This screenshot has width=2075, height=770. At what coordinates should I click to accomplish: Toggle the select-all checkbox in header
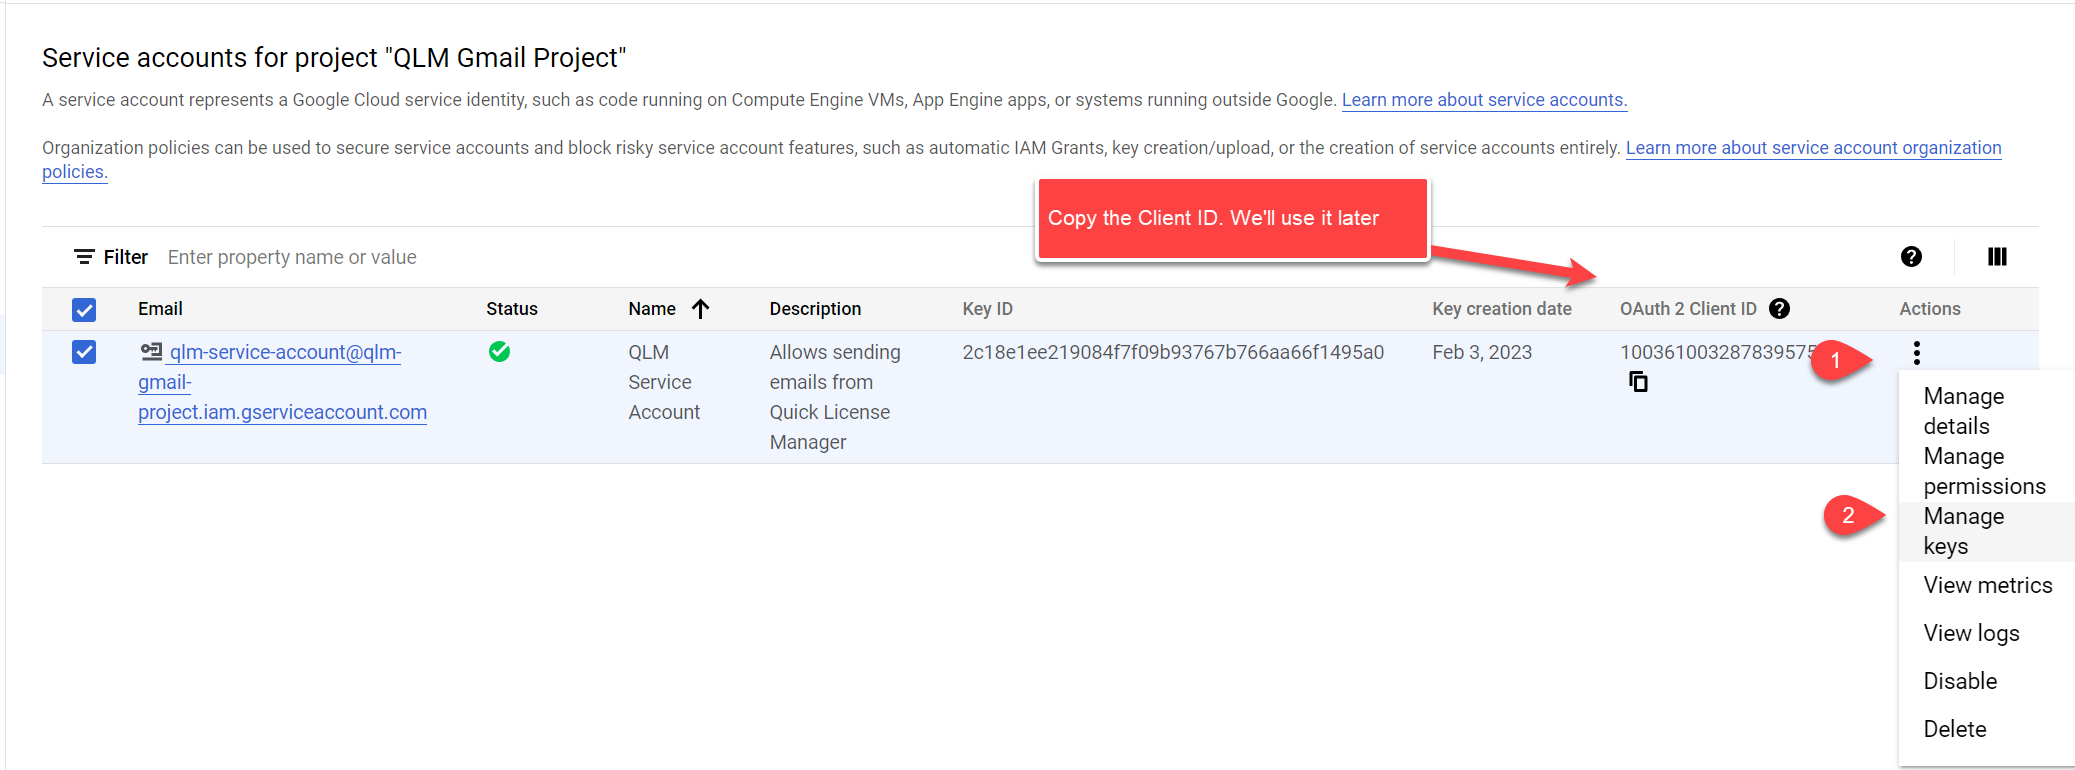pos(84,310)
